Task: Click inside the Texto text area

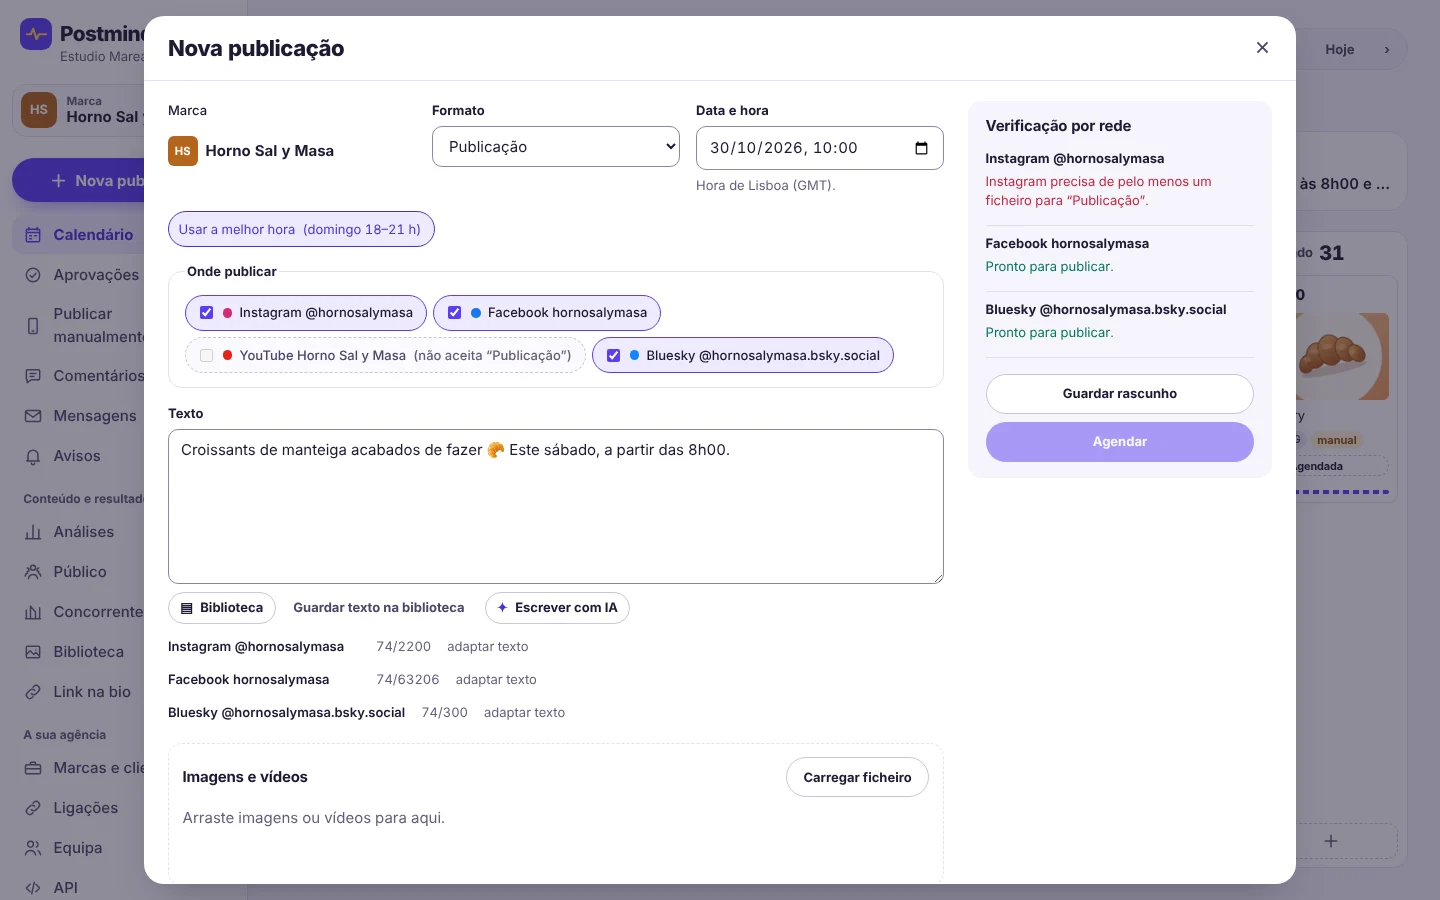Action: [x=556, y=507]
